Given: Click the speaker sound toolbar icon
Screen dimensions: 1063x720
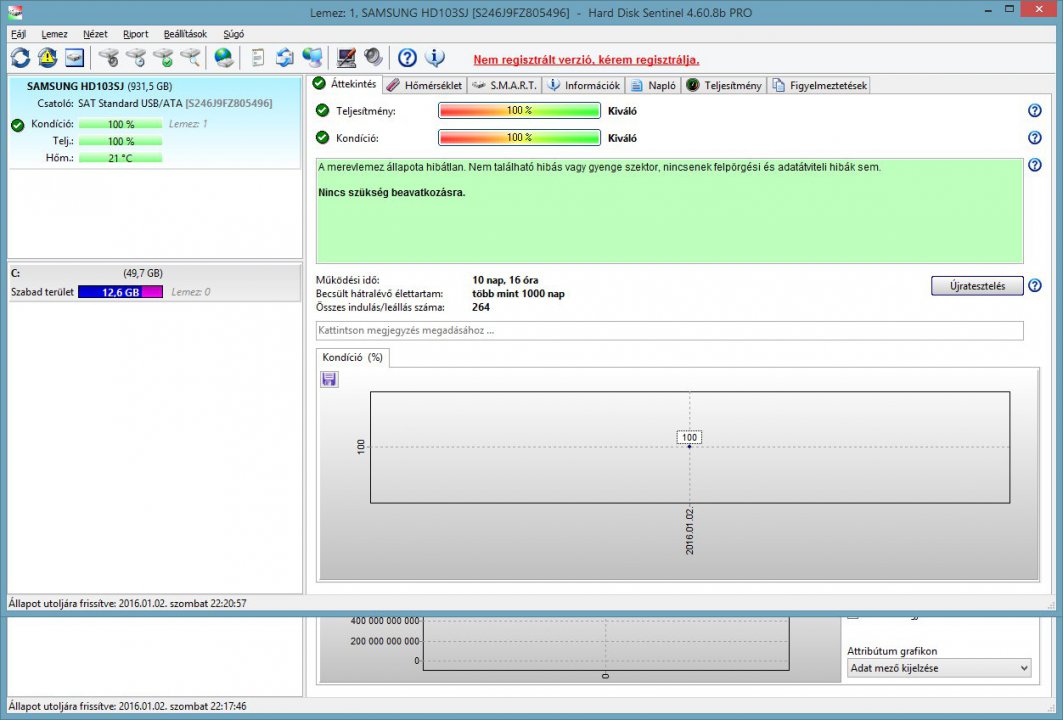Looking at the screenshot, I should coord(373,58).
